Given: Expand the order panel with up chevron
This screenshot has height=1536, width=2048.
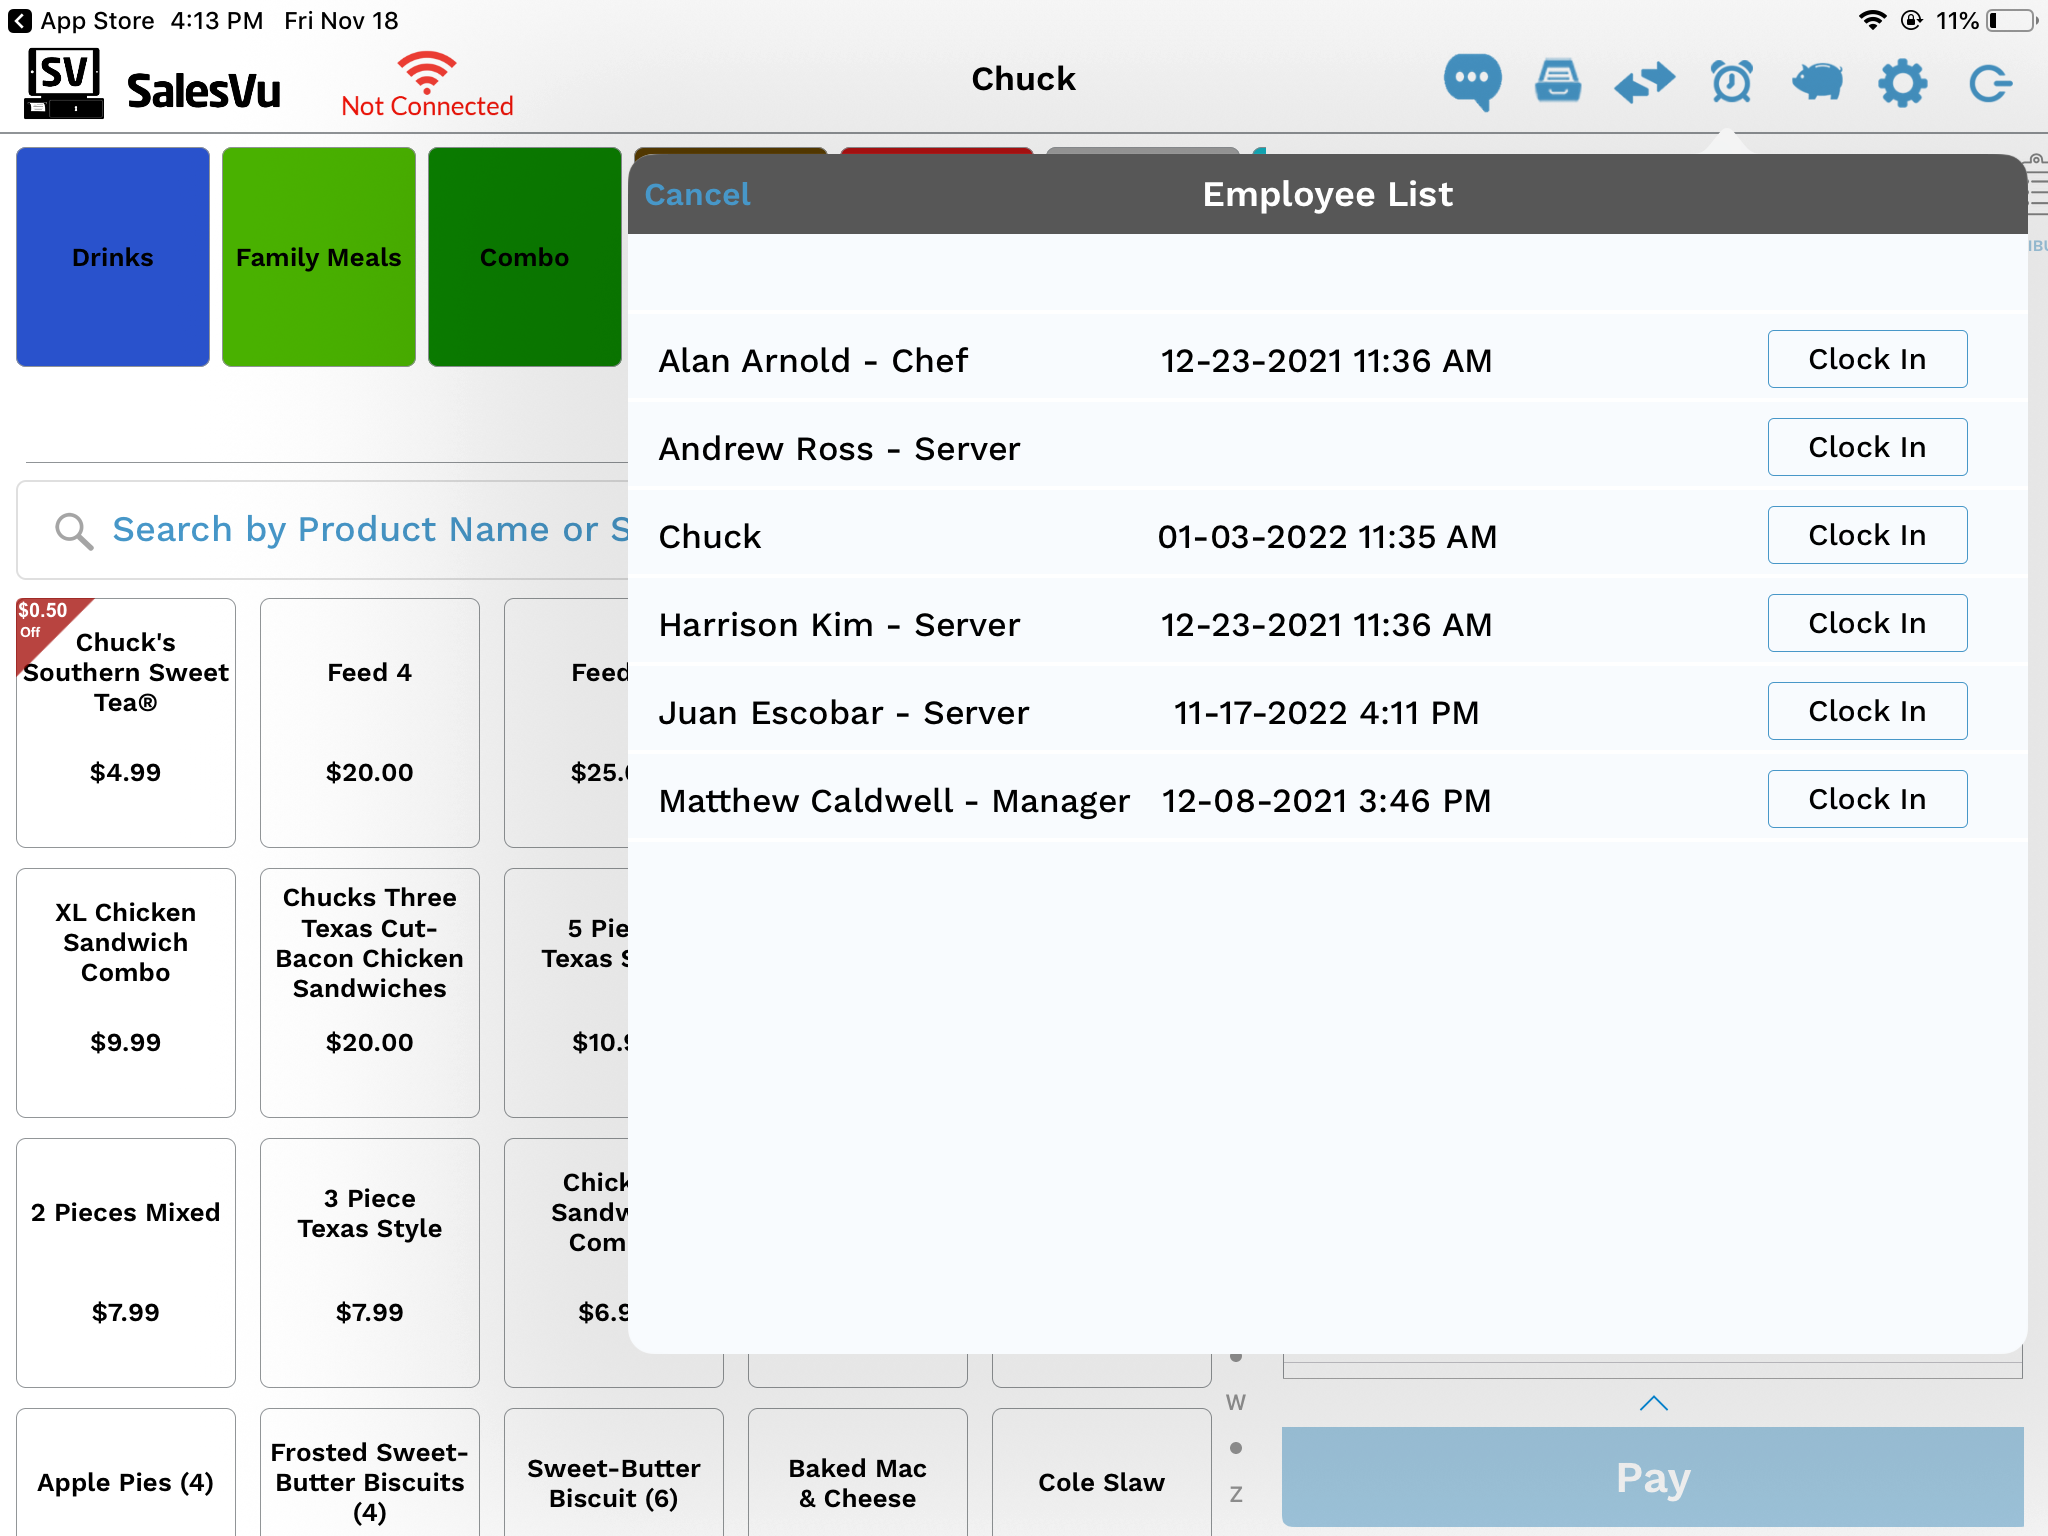Looking at the screenshot, I should (1654, 1403).
